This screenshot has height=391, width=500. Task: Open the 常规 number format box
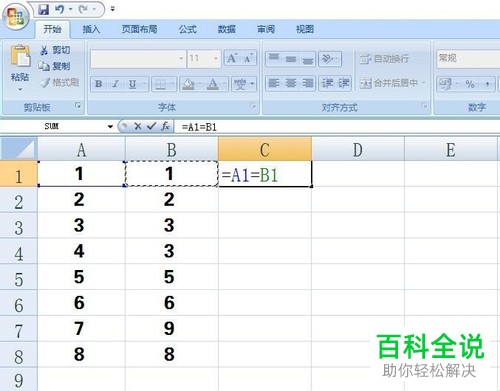point(468,58)
